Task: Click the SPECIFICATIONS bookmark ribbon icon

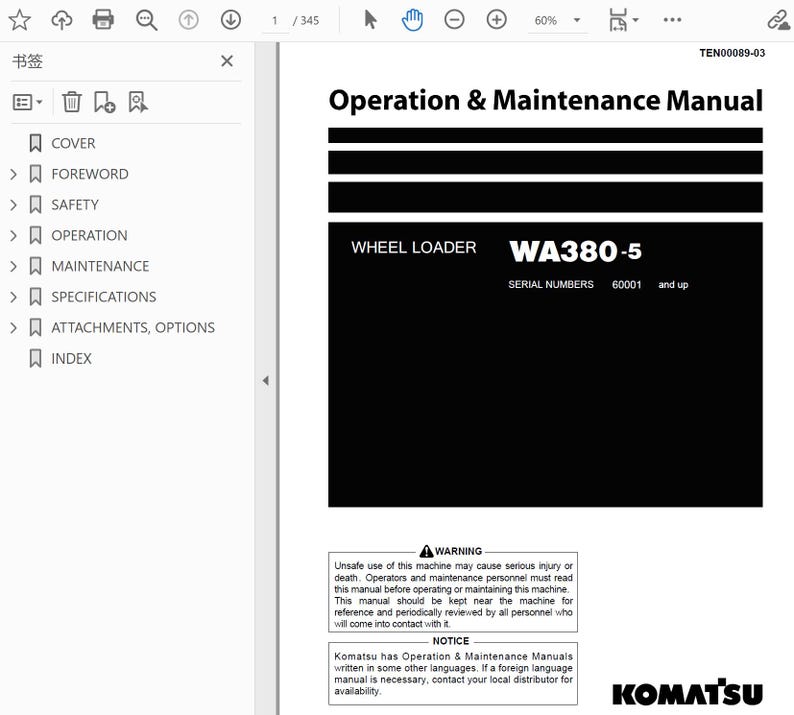Action: pos(35,297)
